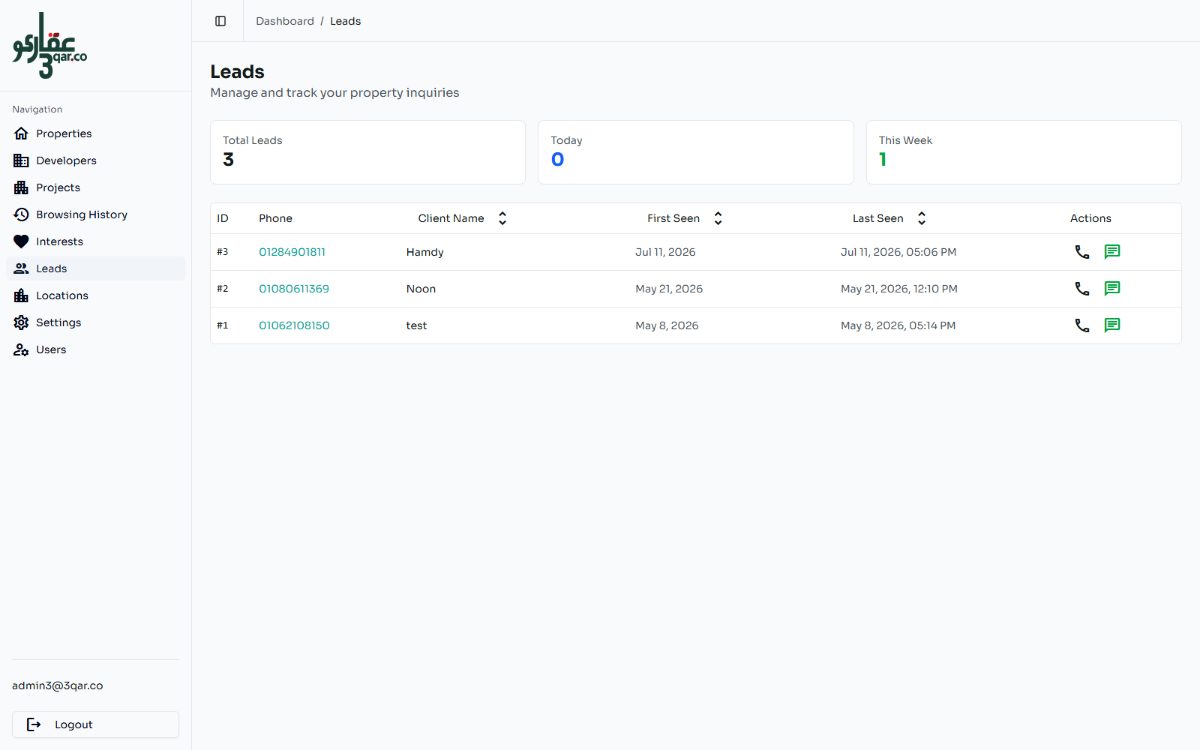
Task: Open phone number 01284901811
Action: 292,252
